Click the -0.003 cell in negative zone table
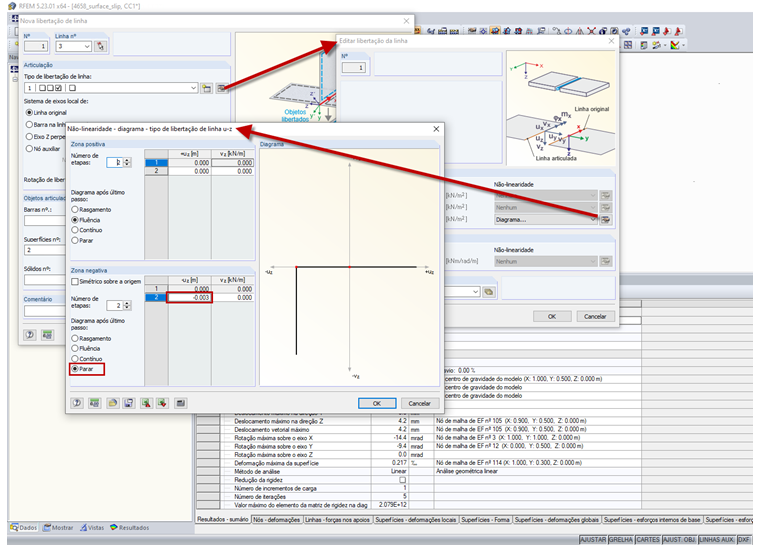The image size is (760, 545). point(190,297)
